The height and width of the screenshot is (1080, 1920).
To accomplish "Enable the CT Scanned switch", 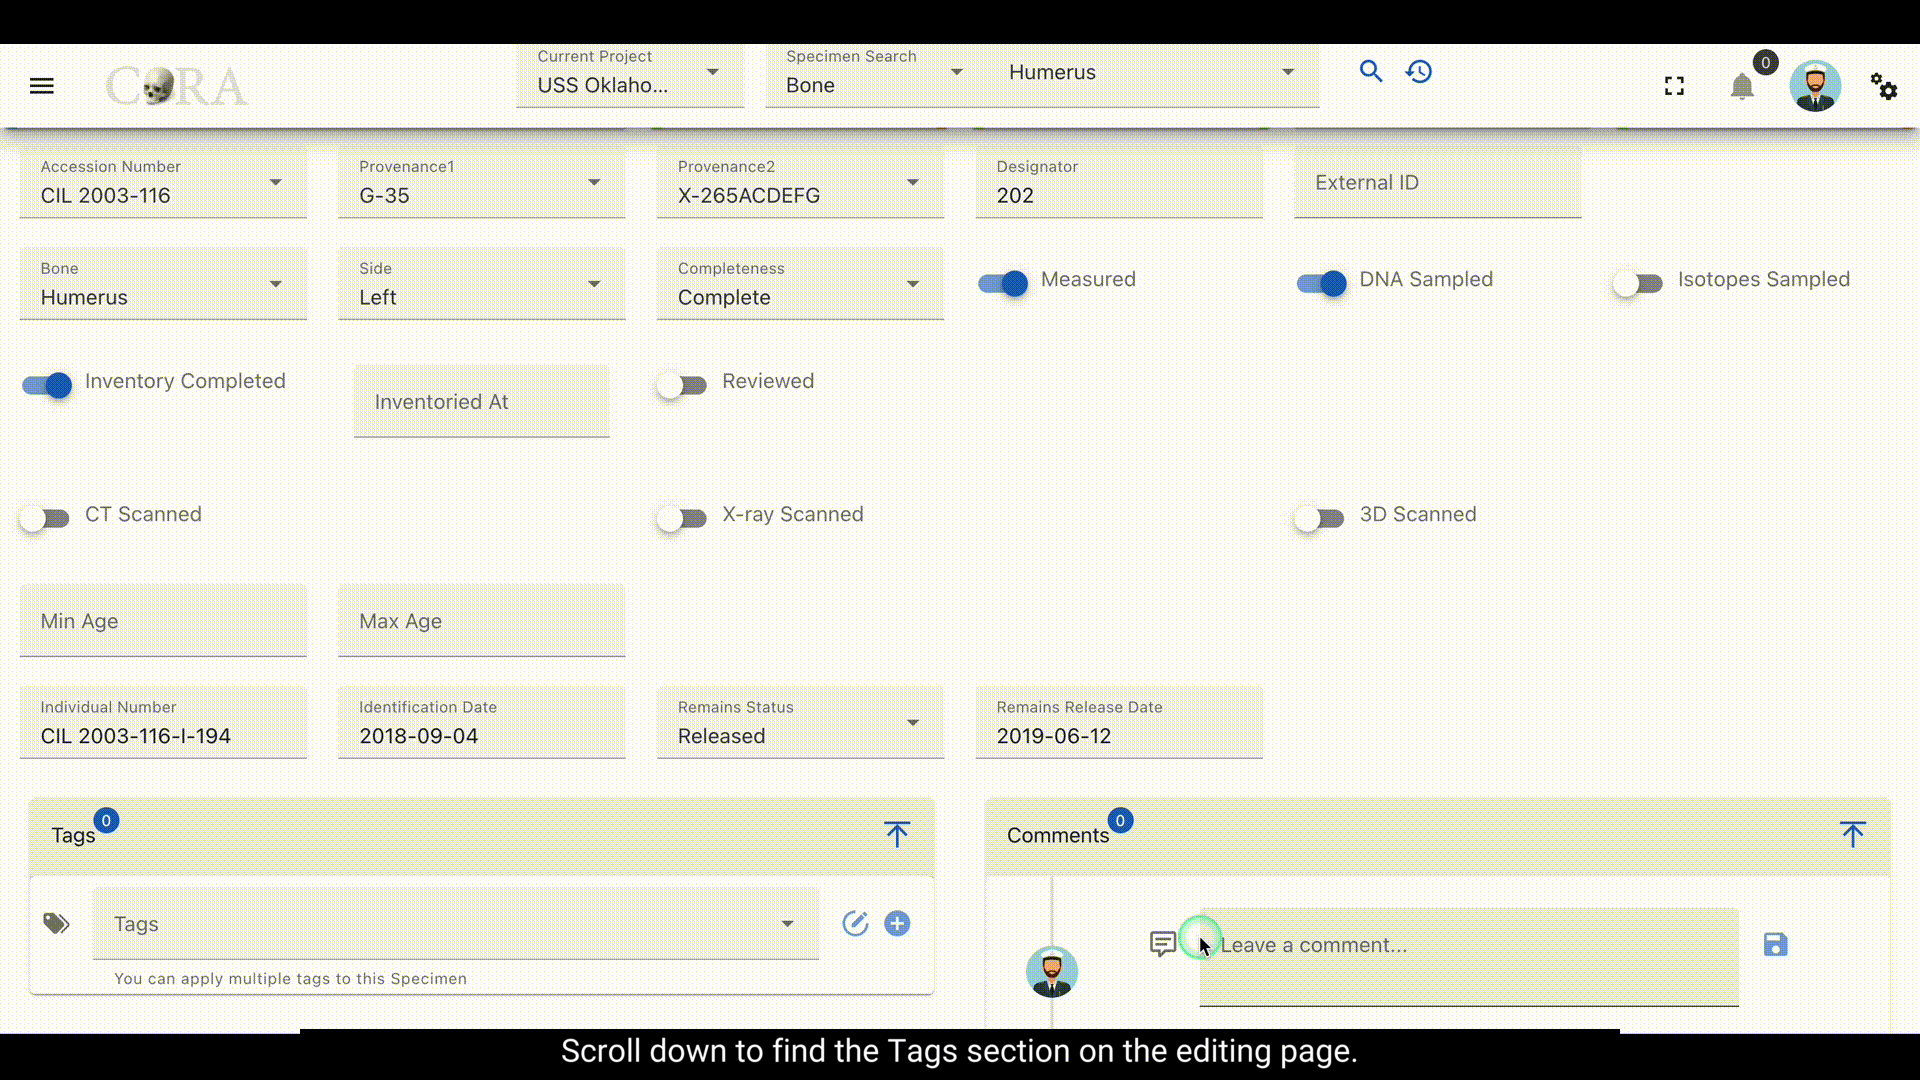I will tap(45, 518).
